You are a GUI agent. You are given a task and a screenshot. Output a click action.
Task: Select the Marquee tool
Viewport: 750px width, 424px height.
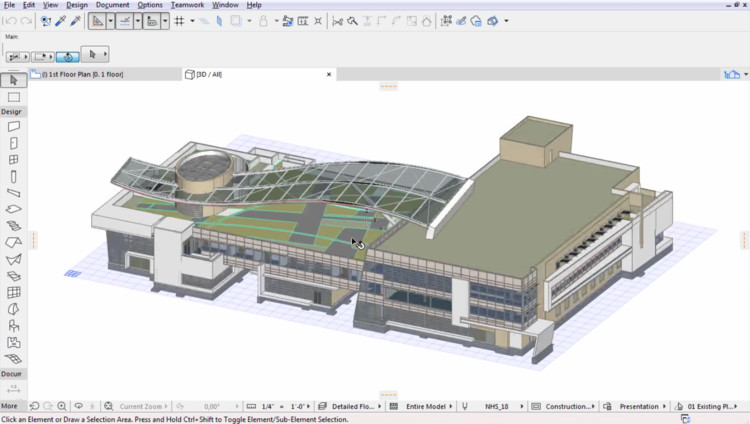[x=13, y=97]
